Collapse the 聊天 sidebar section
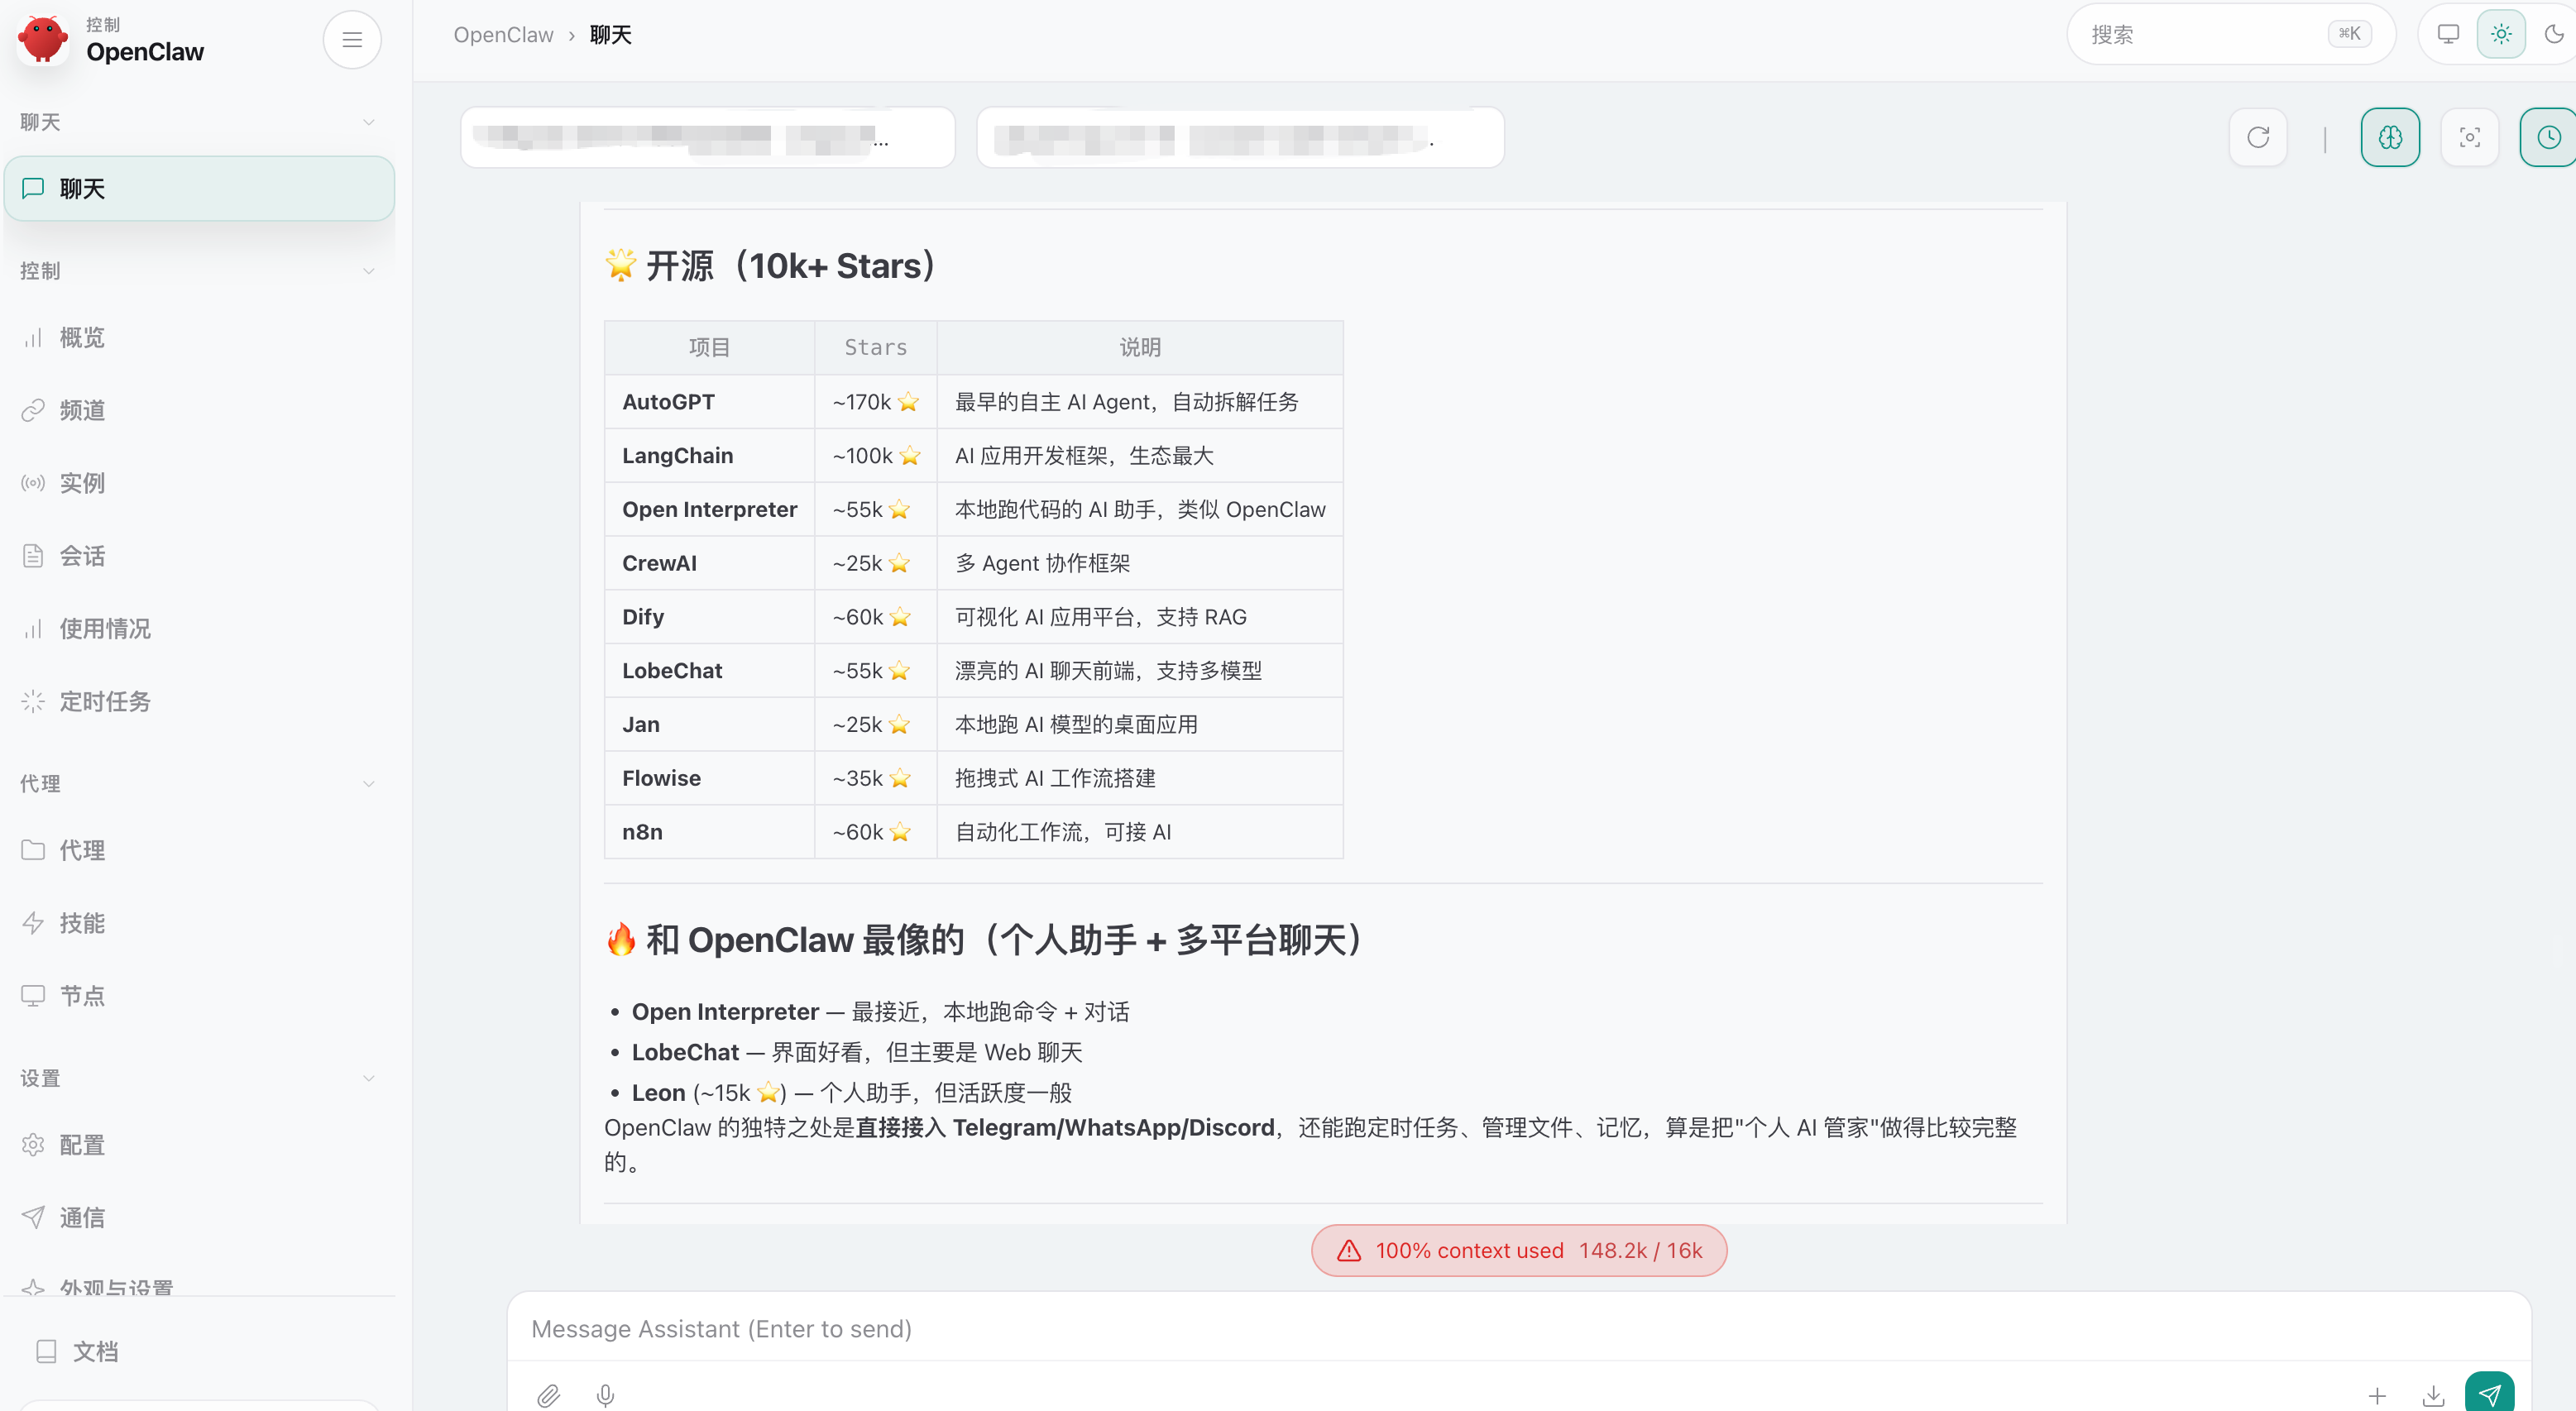 [368, 122]
